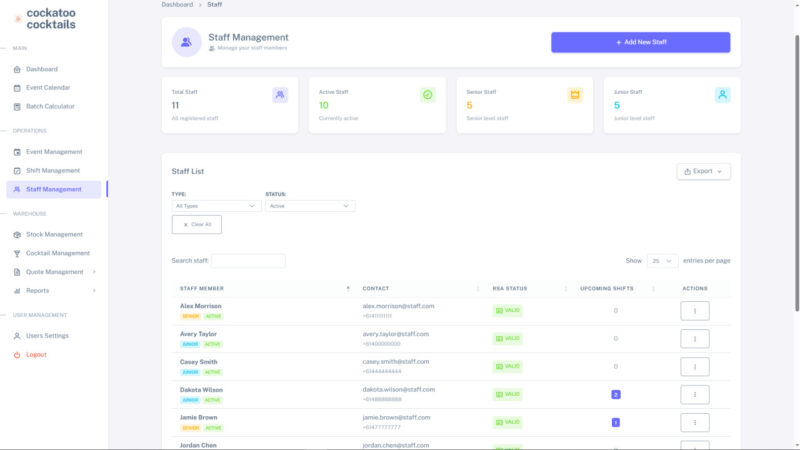Focus the Search staff input field

(x=248, y=261)
